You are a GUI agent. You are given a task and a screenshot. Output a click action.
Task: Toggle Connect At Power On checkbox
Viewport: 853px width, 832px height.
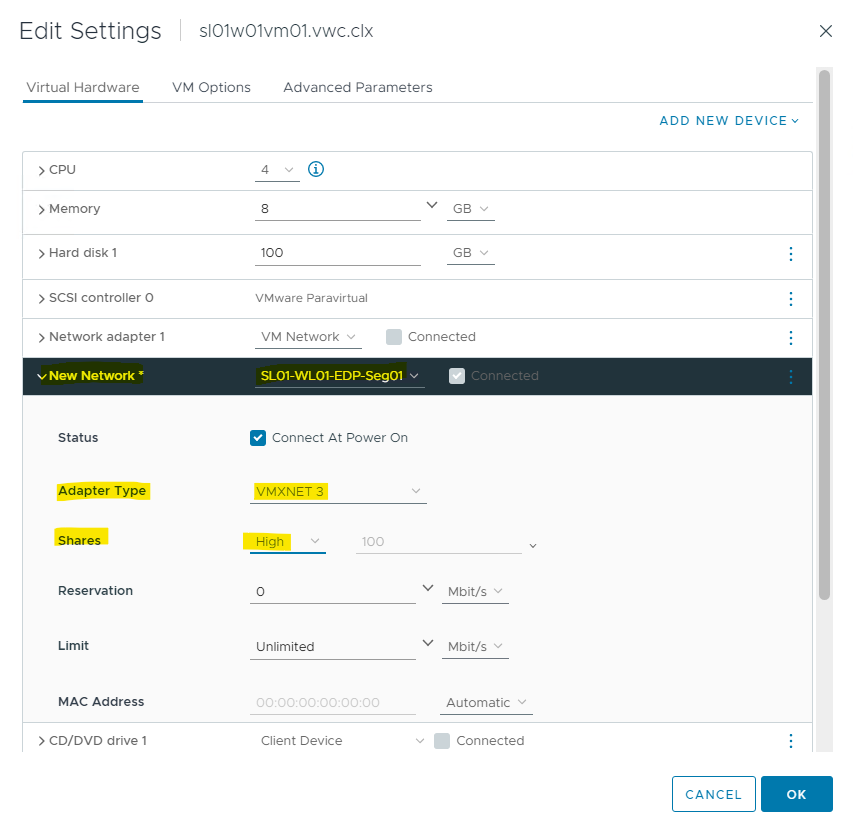coord(258,438)
